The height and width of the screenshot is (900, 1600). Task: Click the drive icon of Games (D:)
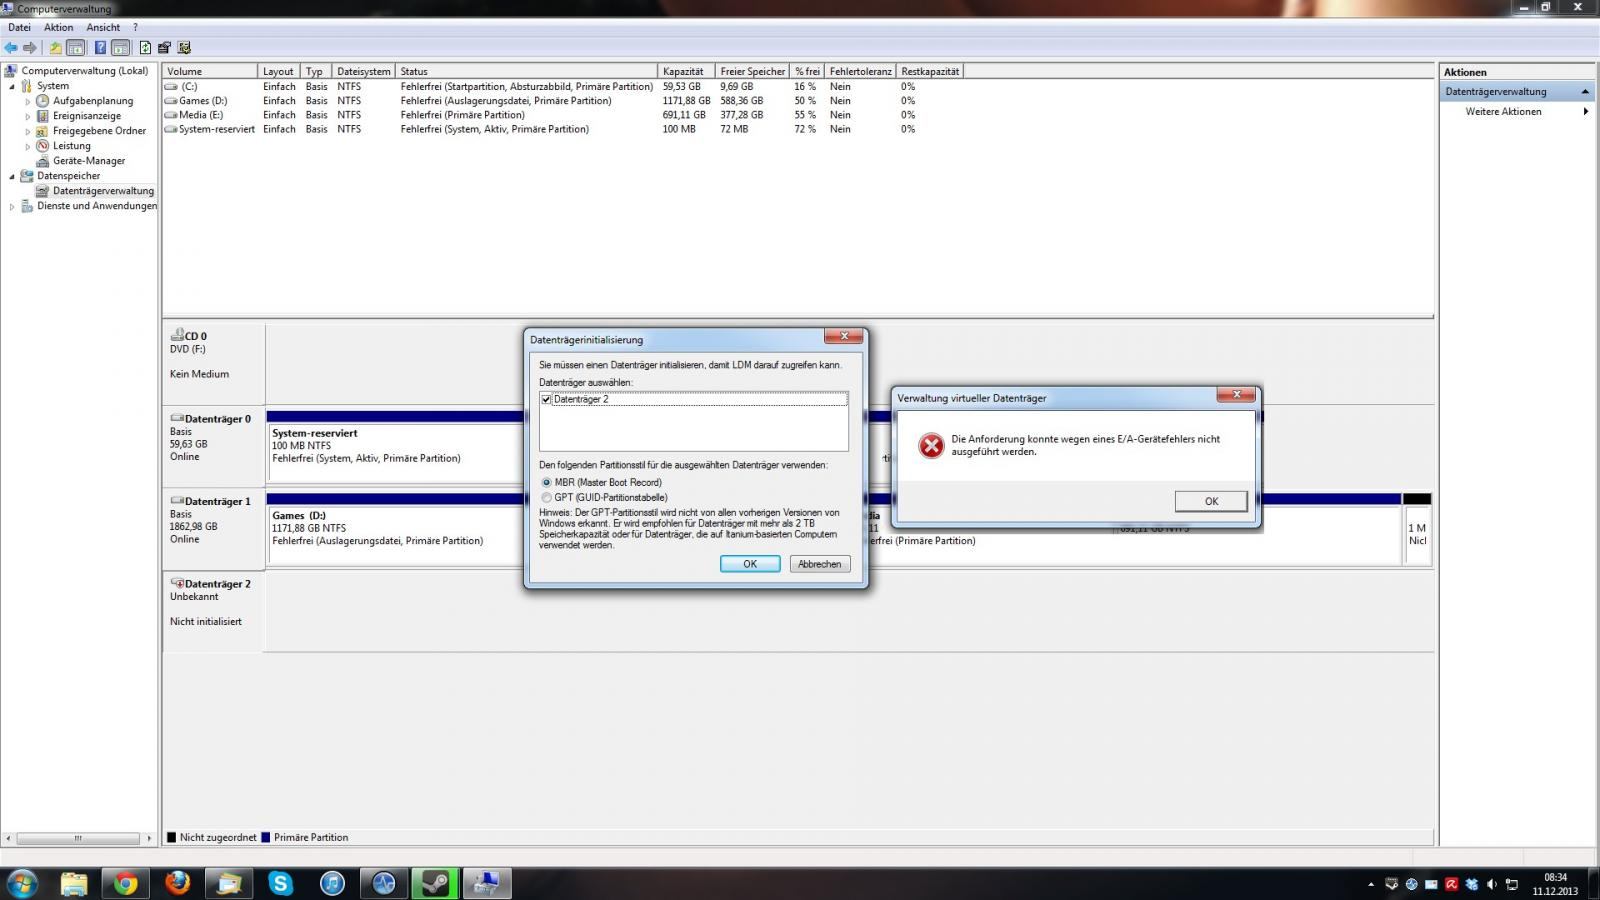click(x=171, y=101)
